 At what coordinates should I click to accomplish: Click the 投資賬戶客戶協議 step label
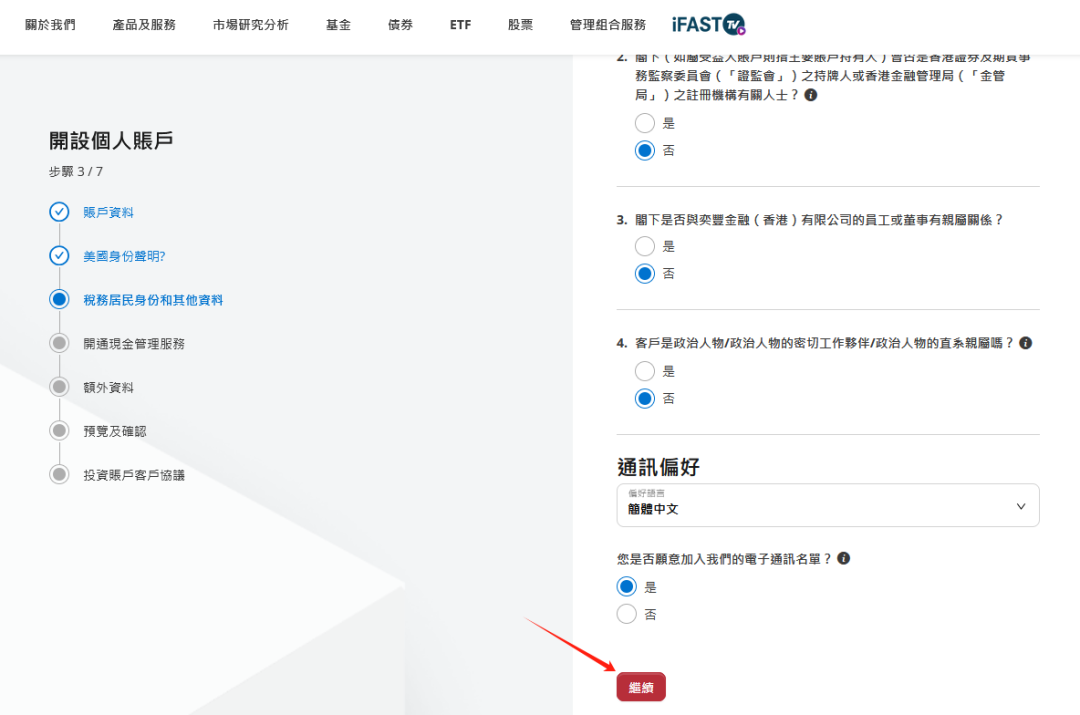pos(134,475)
